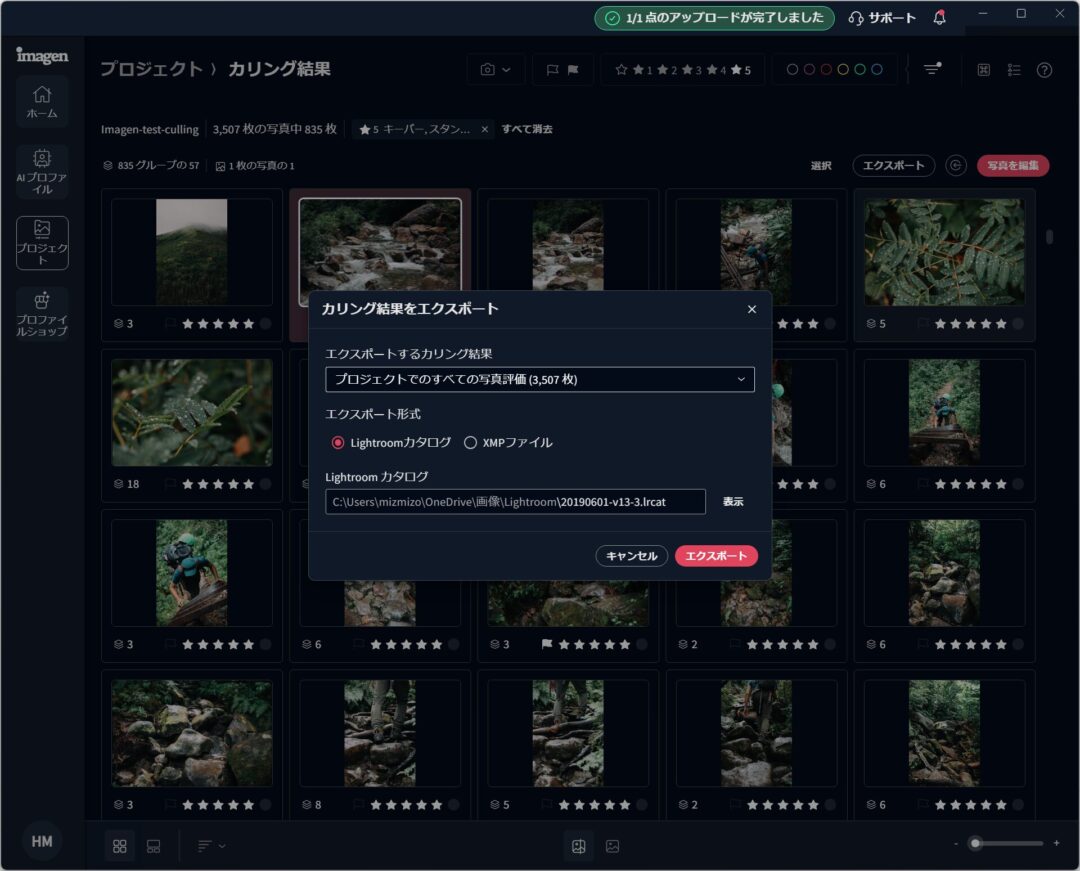This screenshot has height=871, width=1080.
Task: Close the export culling results dialog
Action: click(x=752, y=309)
